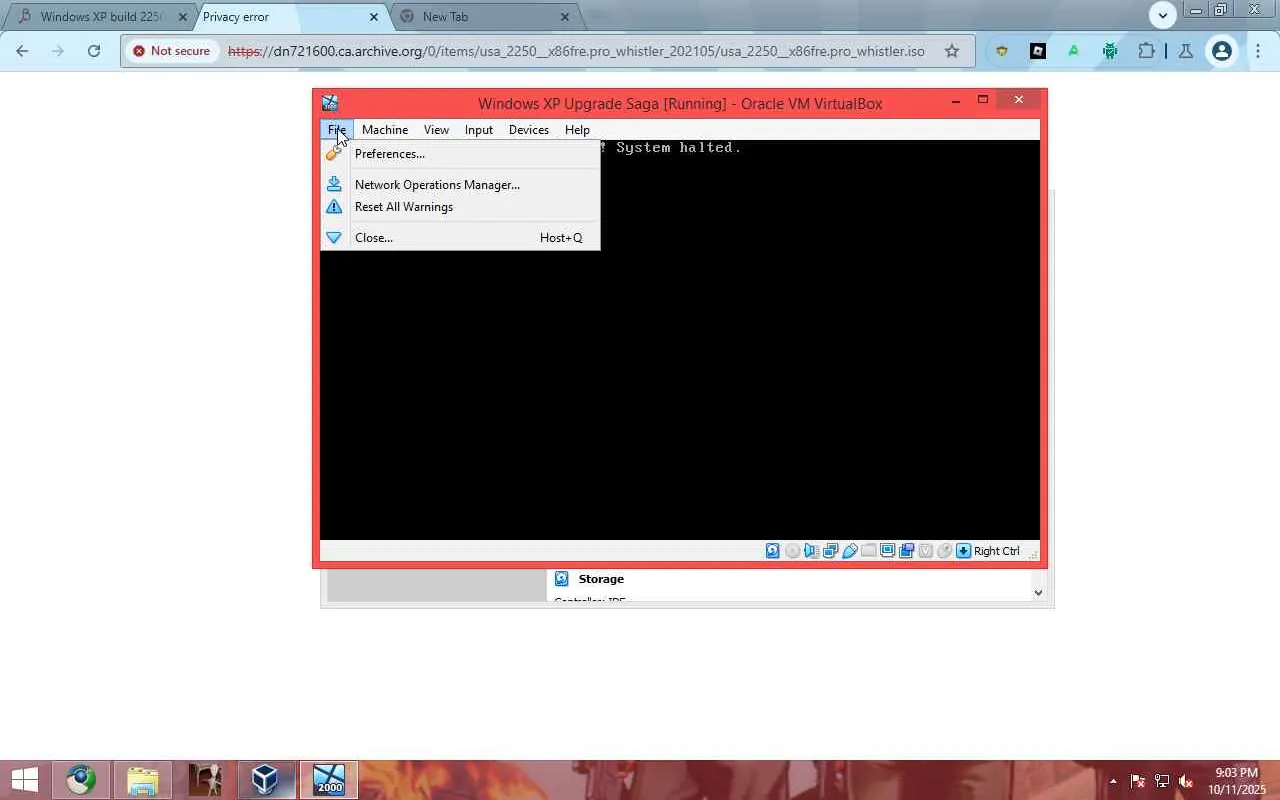This screenshot has height=800, width=1280.
Task: Click the mouse integration indicator in status bar
Action: click(x=944, y=551)
